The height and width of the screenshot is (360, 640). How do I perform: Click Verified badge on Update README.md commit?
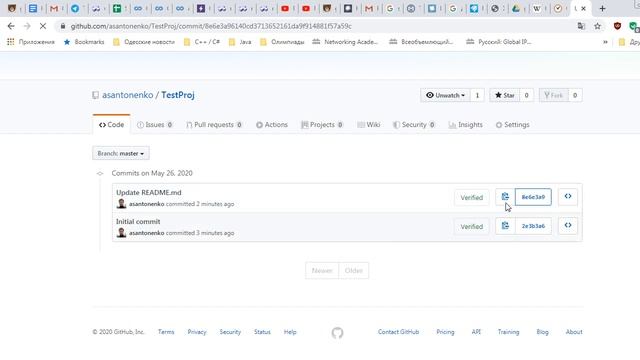(x=471, y=197)
